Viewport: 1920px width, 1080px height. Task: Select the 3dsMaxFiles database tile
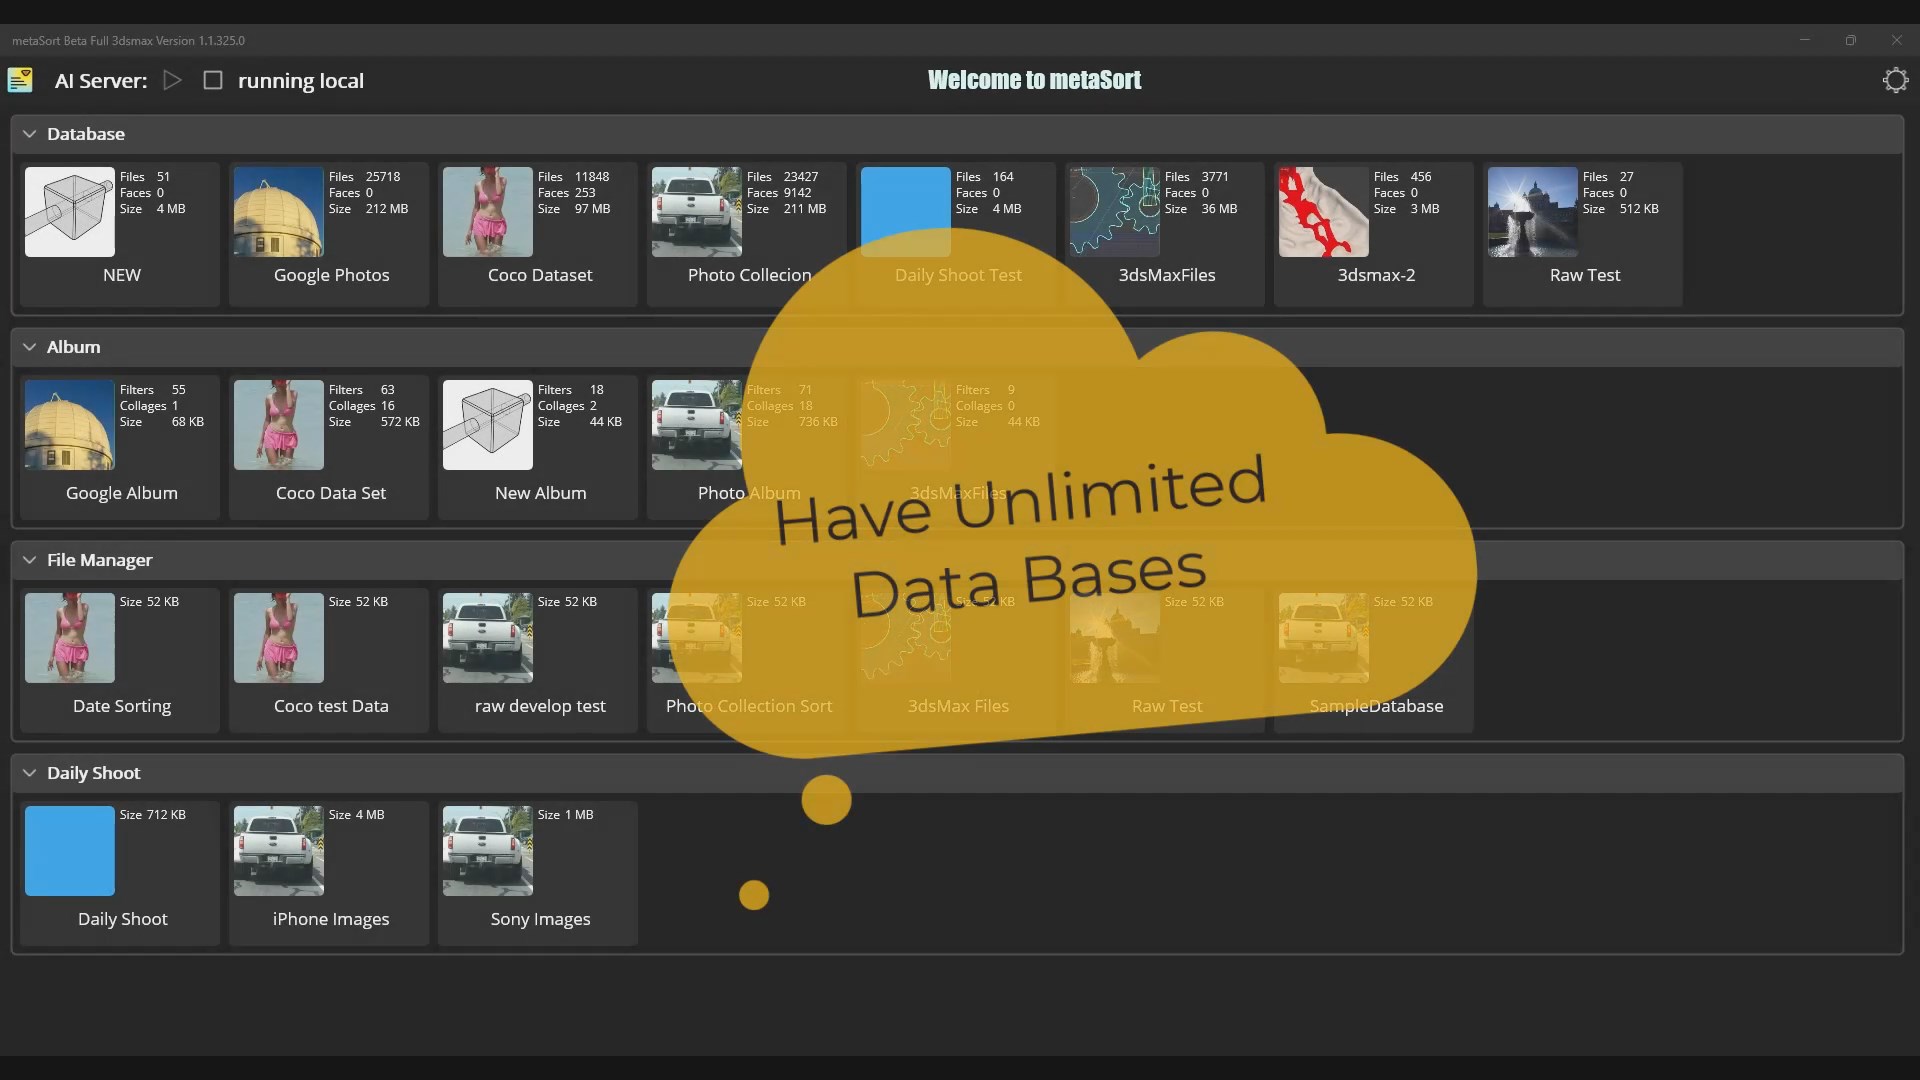point(1115,212)
